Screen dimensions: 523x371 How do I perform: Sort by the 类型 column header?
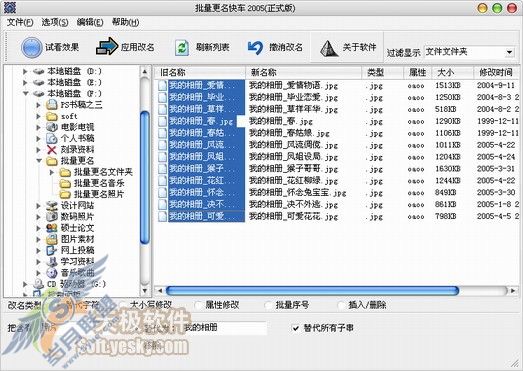383,72
